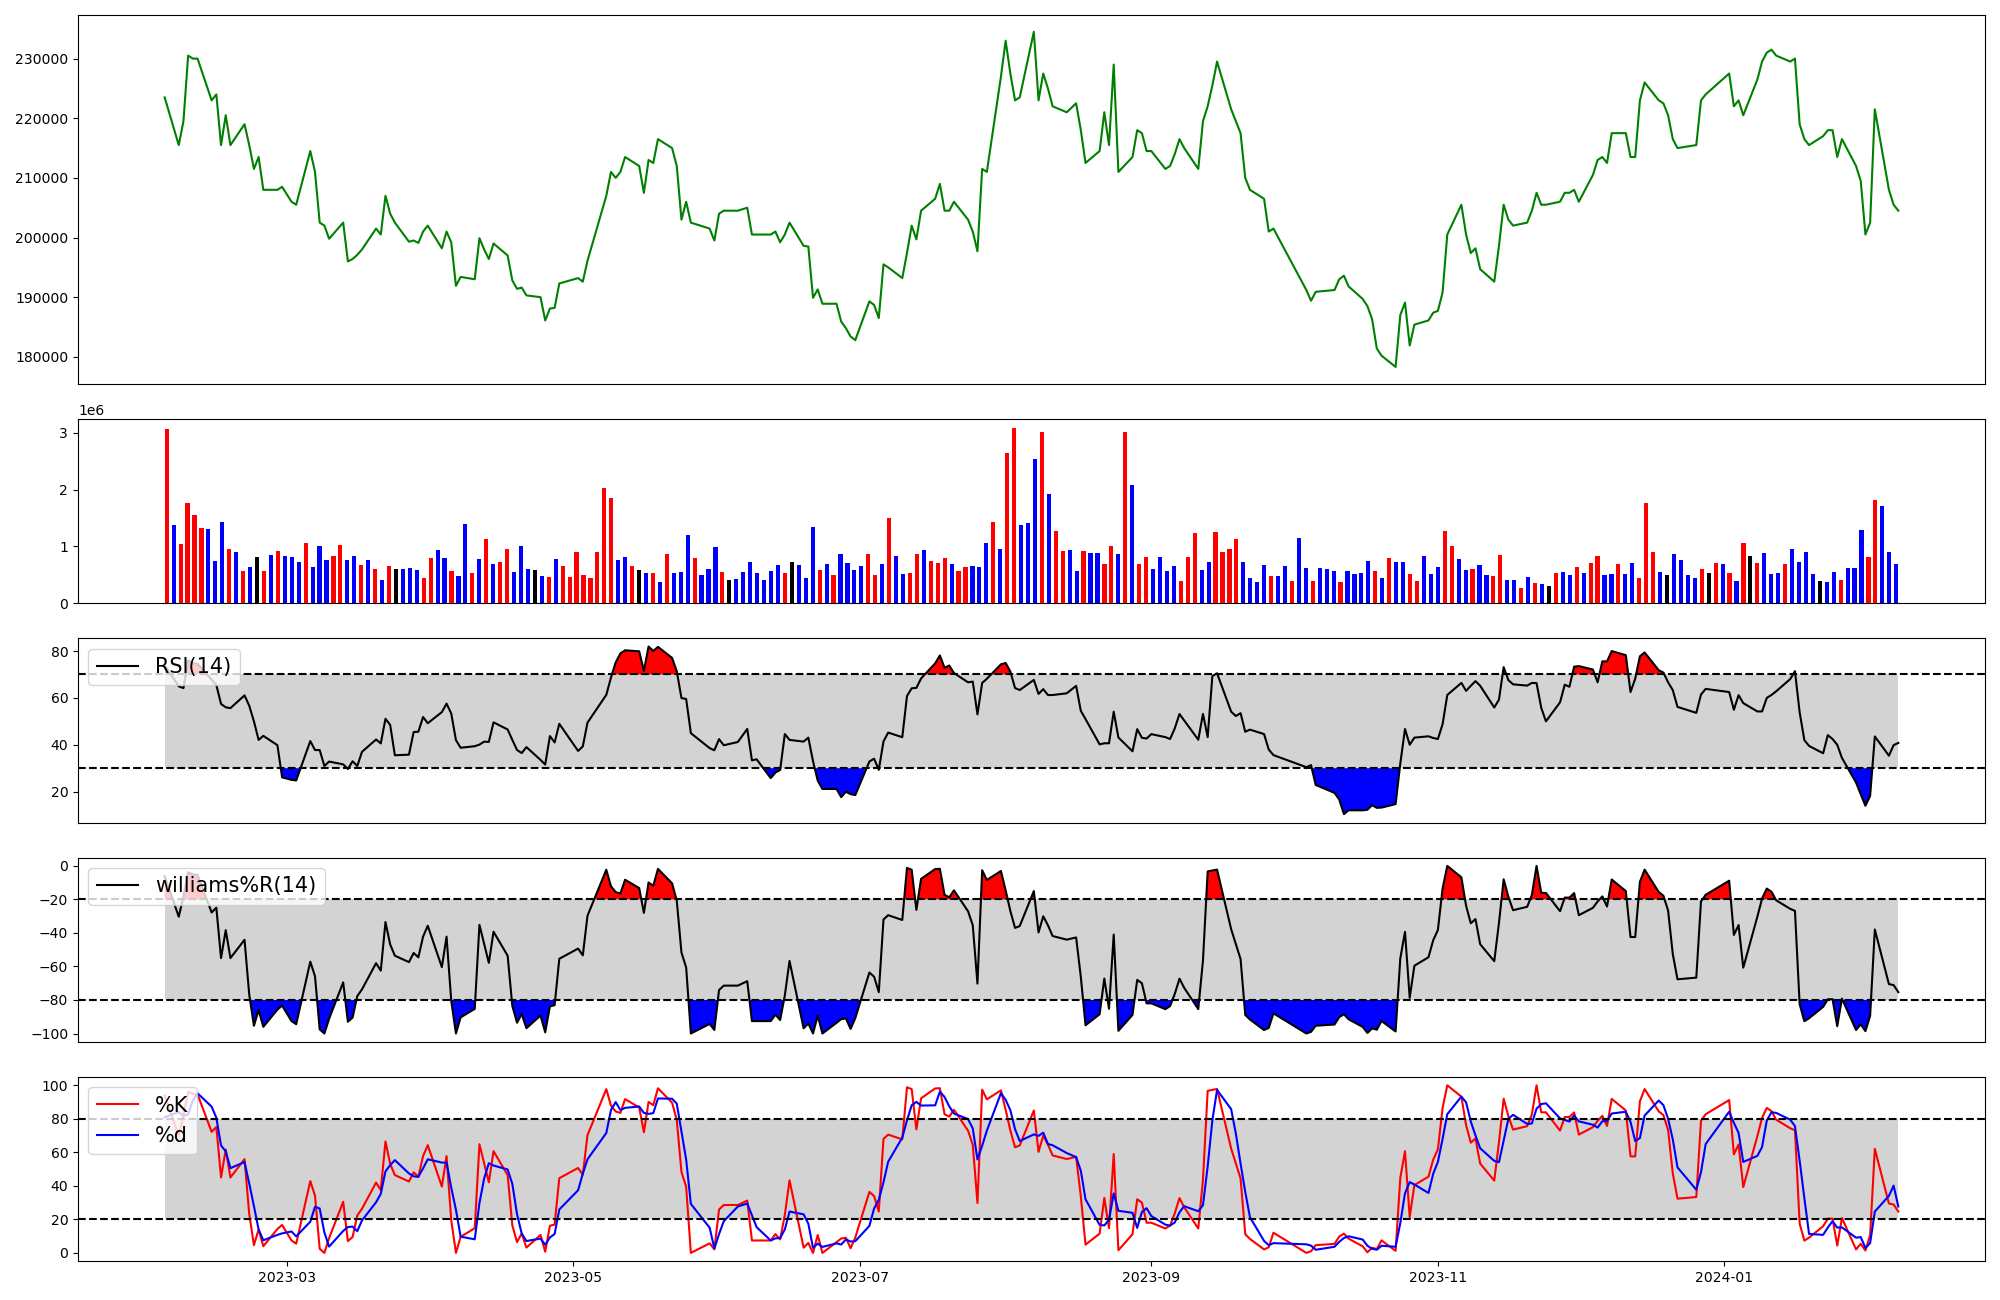
Task: Click the 230000 price axis label
Action: pyautogui.click(x=42, y=59)
